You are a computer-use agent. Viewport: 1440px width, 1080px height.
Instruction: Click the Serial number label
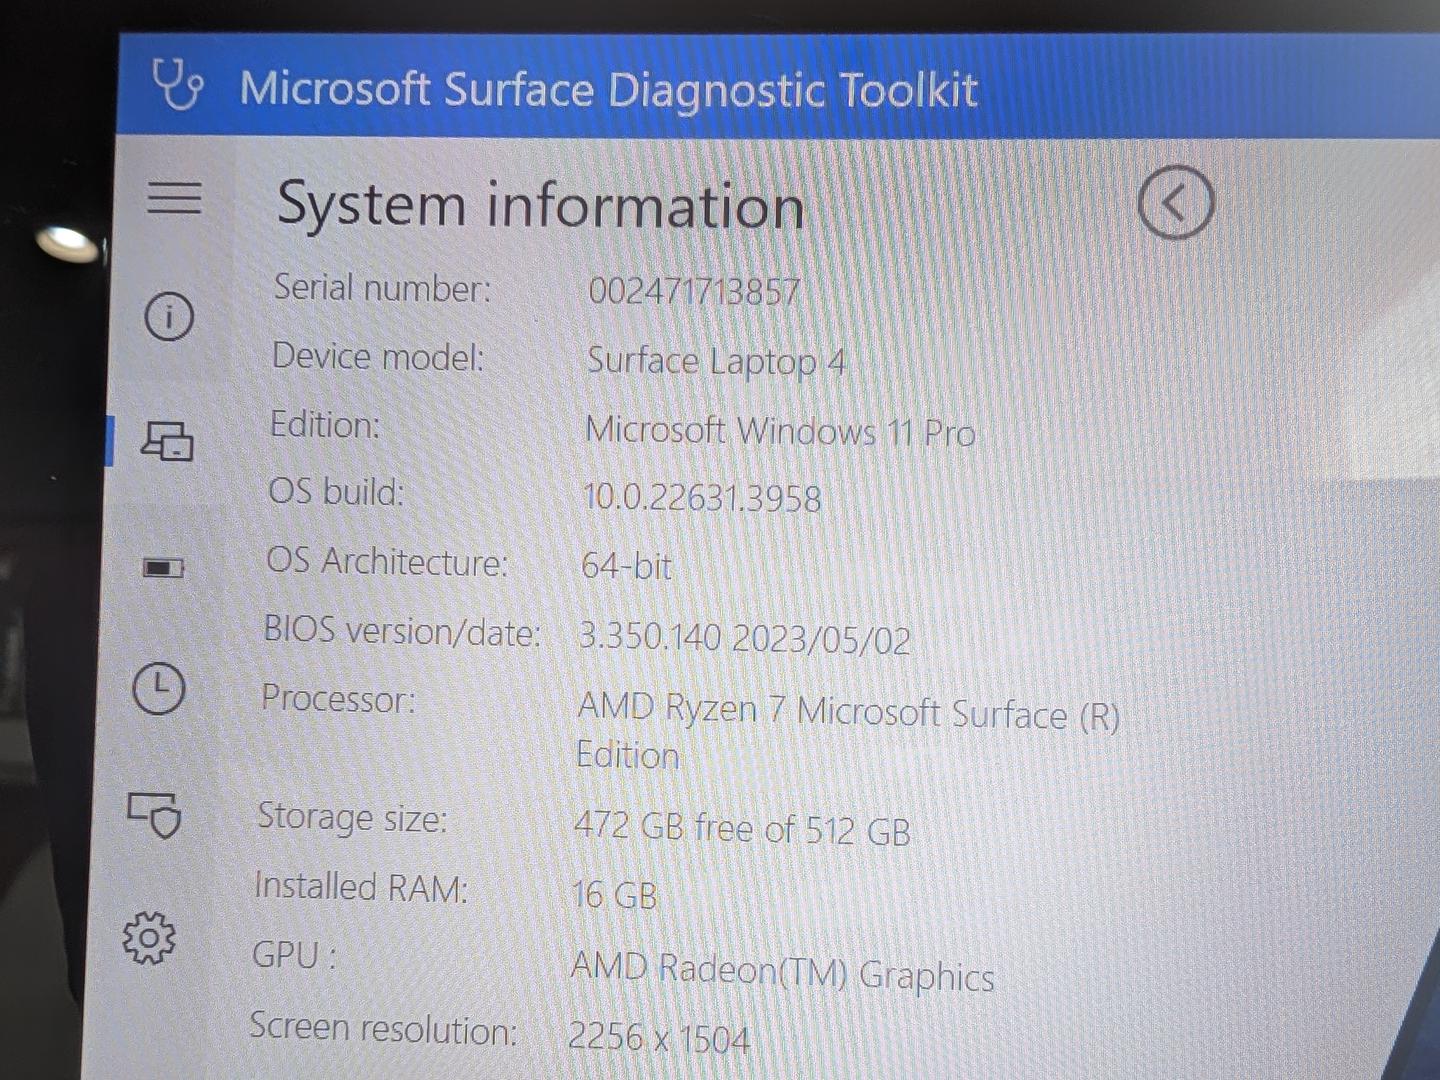(x=383, y=288)
